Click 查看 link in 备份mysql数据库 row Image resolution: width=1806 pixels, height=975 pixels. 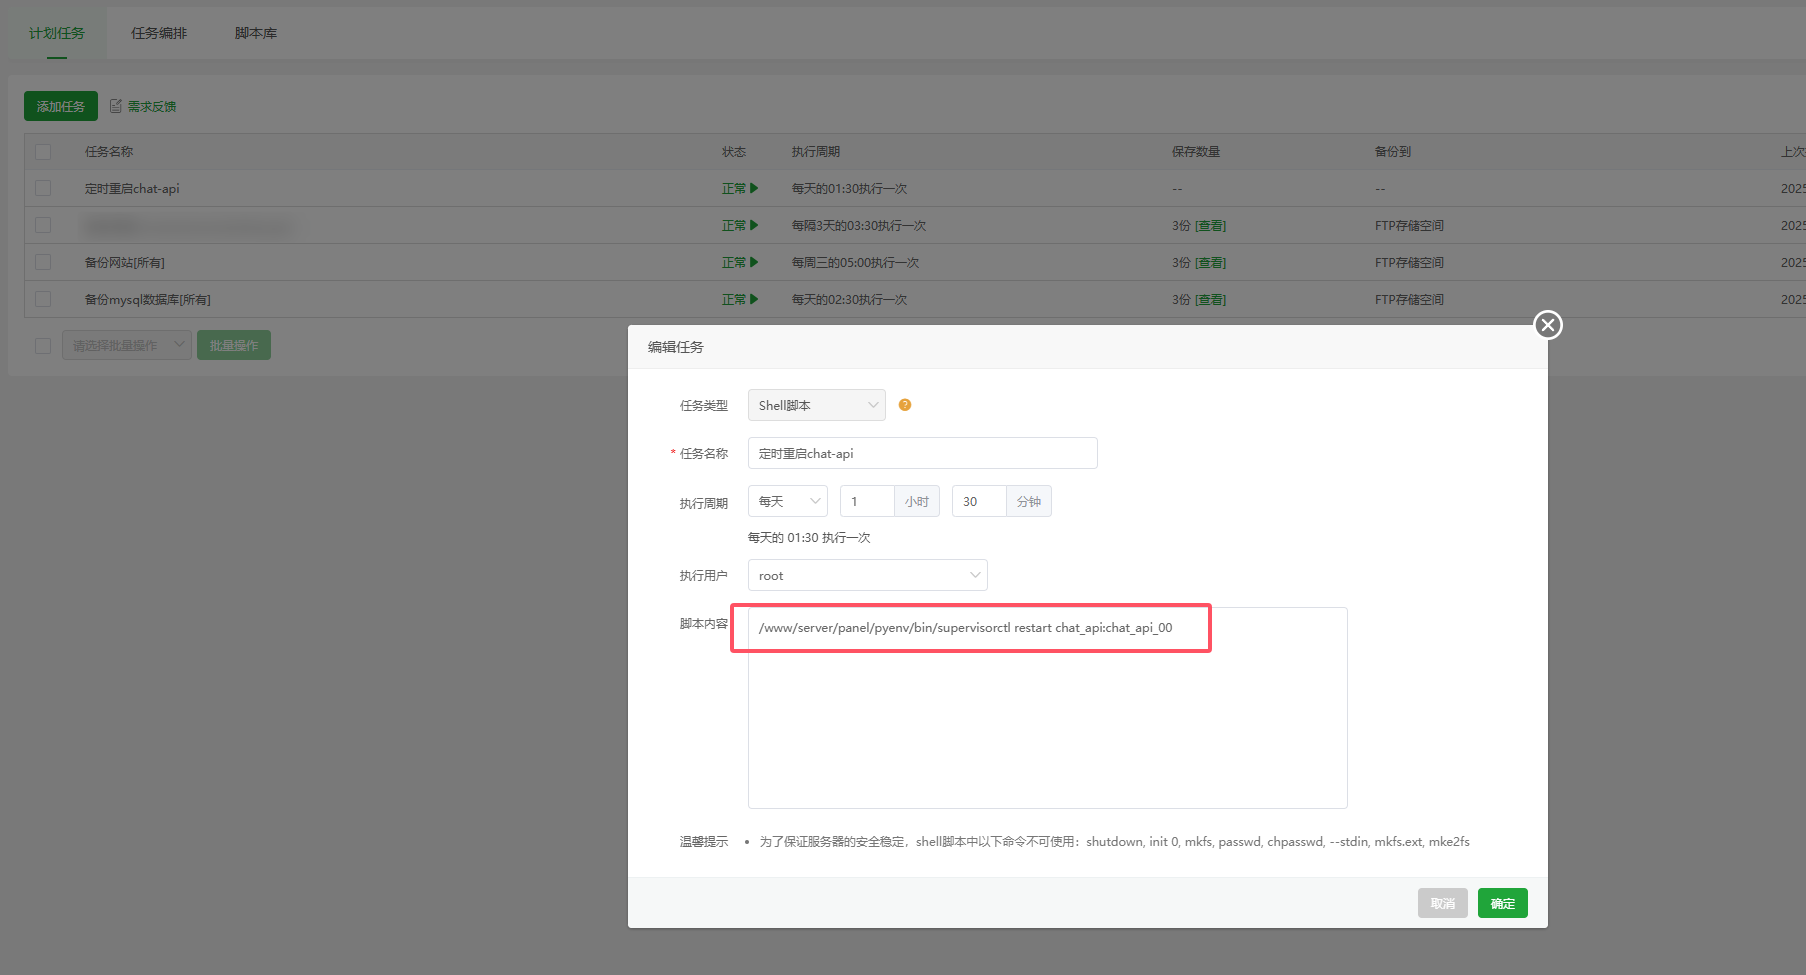[1210, 299]
